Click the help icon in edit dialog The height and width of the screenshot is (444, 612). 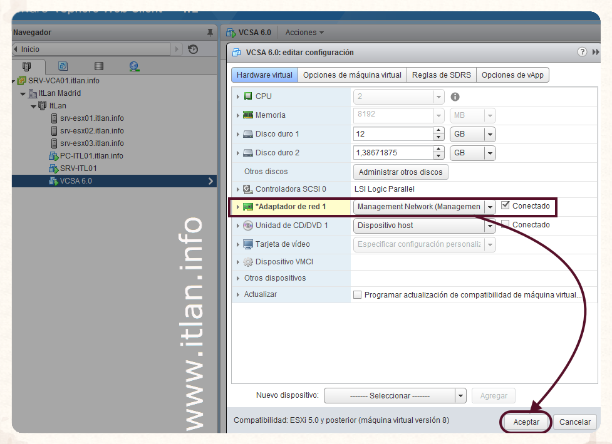[582, 52]
